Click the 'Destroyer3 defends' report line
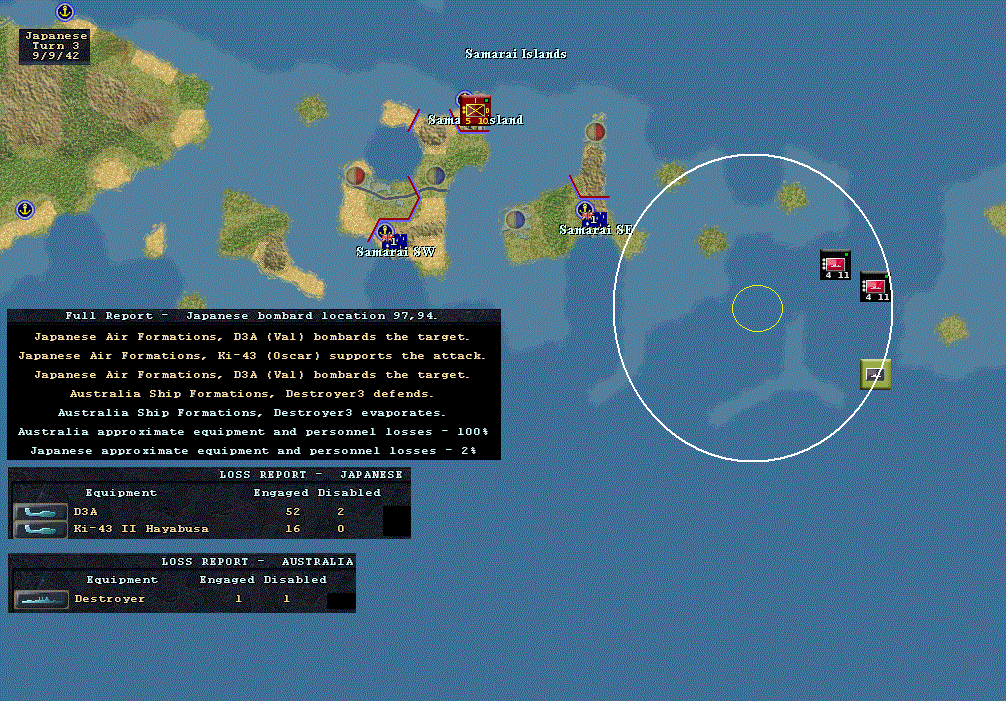The width and height of the screenshot is (1006, 701). [252, 394]
